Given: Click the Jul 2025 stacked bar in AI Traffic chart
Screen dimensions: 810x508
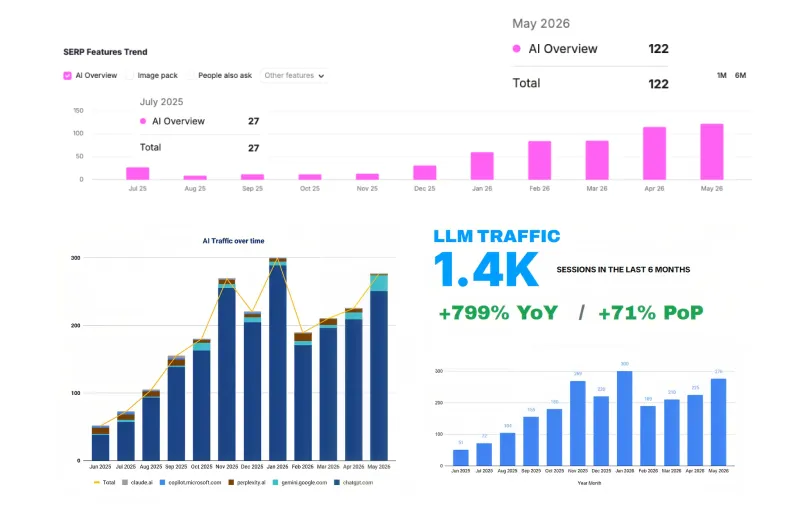Looking at the screenshot, I should click(126, 436).
